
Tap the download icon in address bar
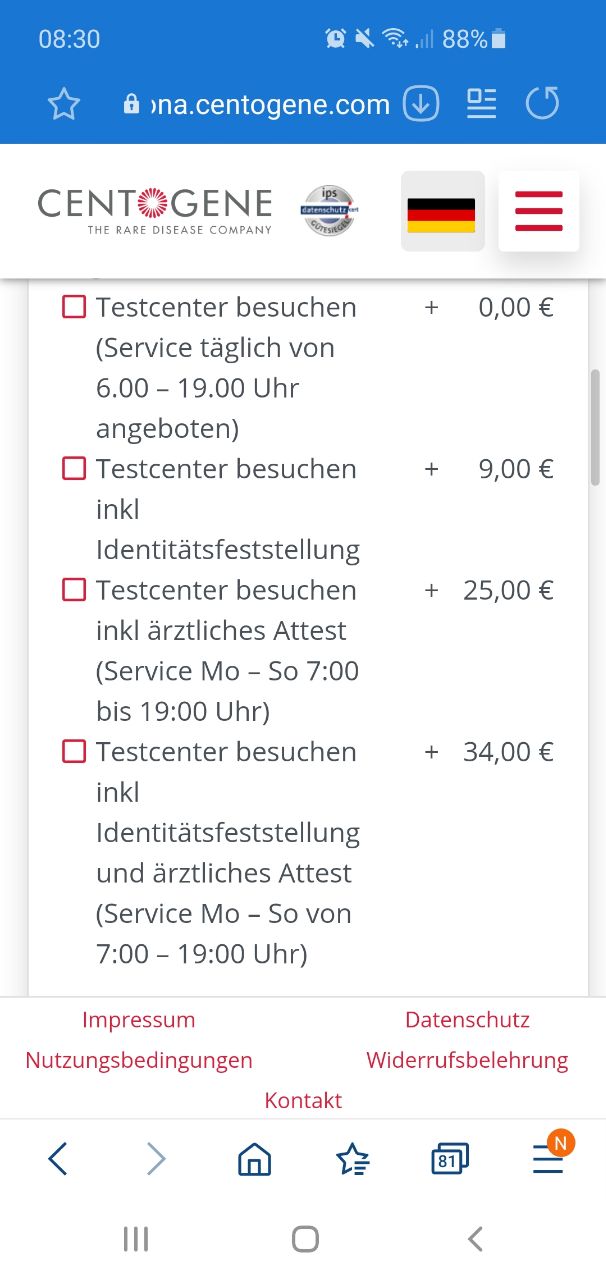(421, 103)
